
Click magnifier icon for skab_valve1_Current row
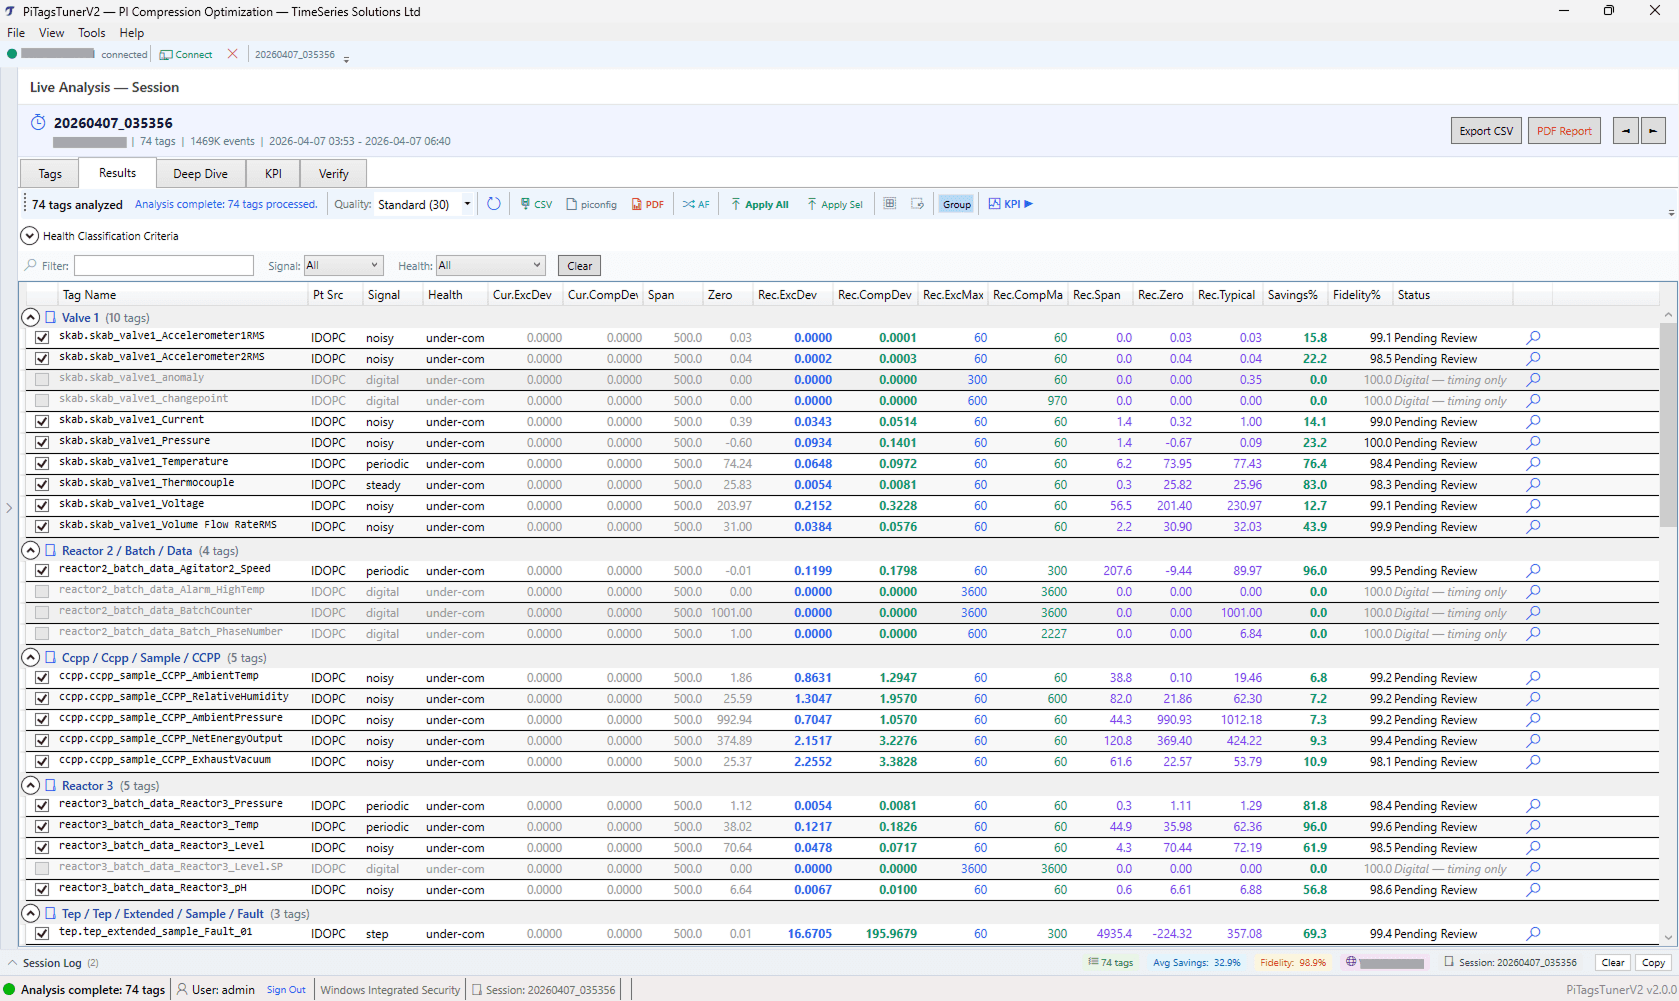(1533, 421)
